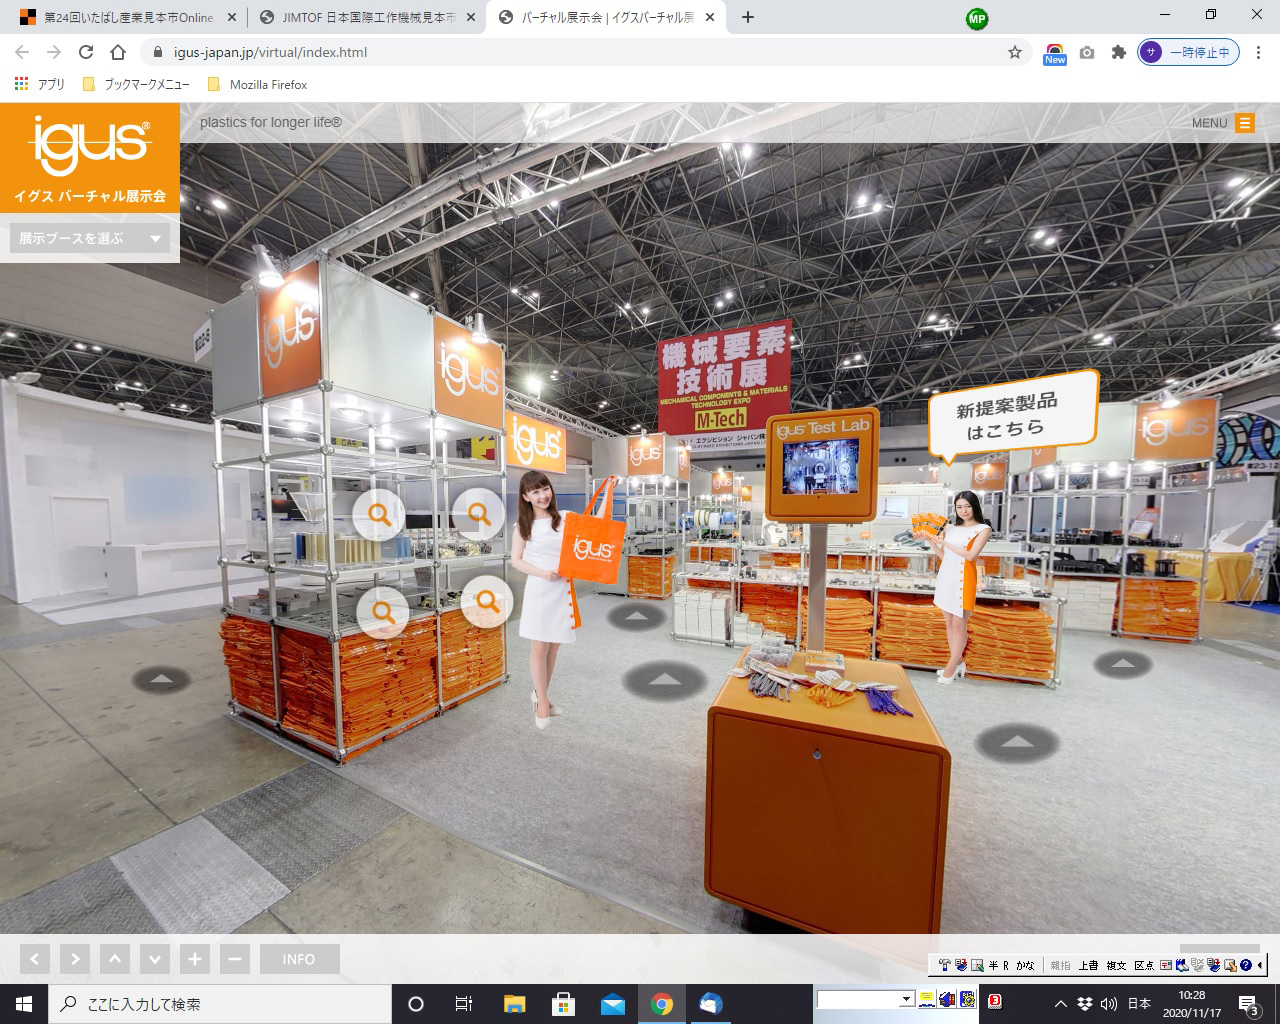Click the INFO button
Image resolution: width=1280 pixels, height=1024 pixels.
click(299, 959)
